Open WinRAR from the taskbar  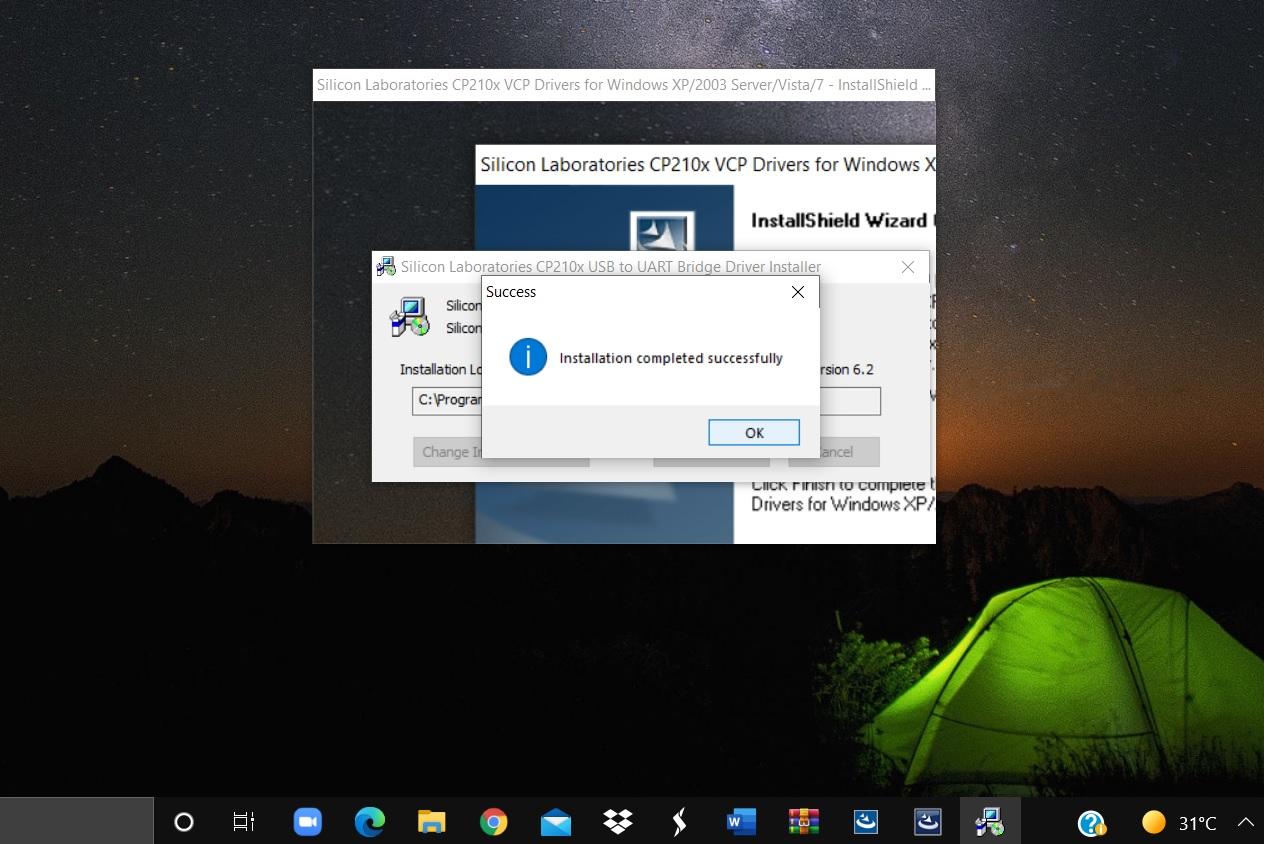[802, 822]
